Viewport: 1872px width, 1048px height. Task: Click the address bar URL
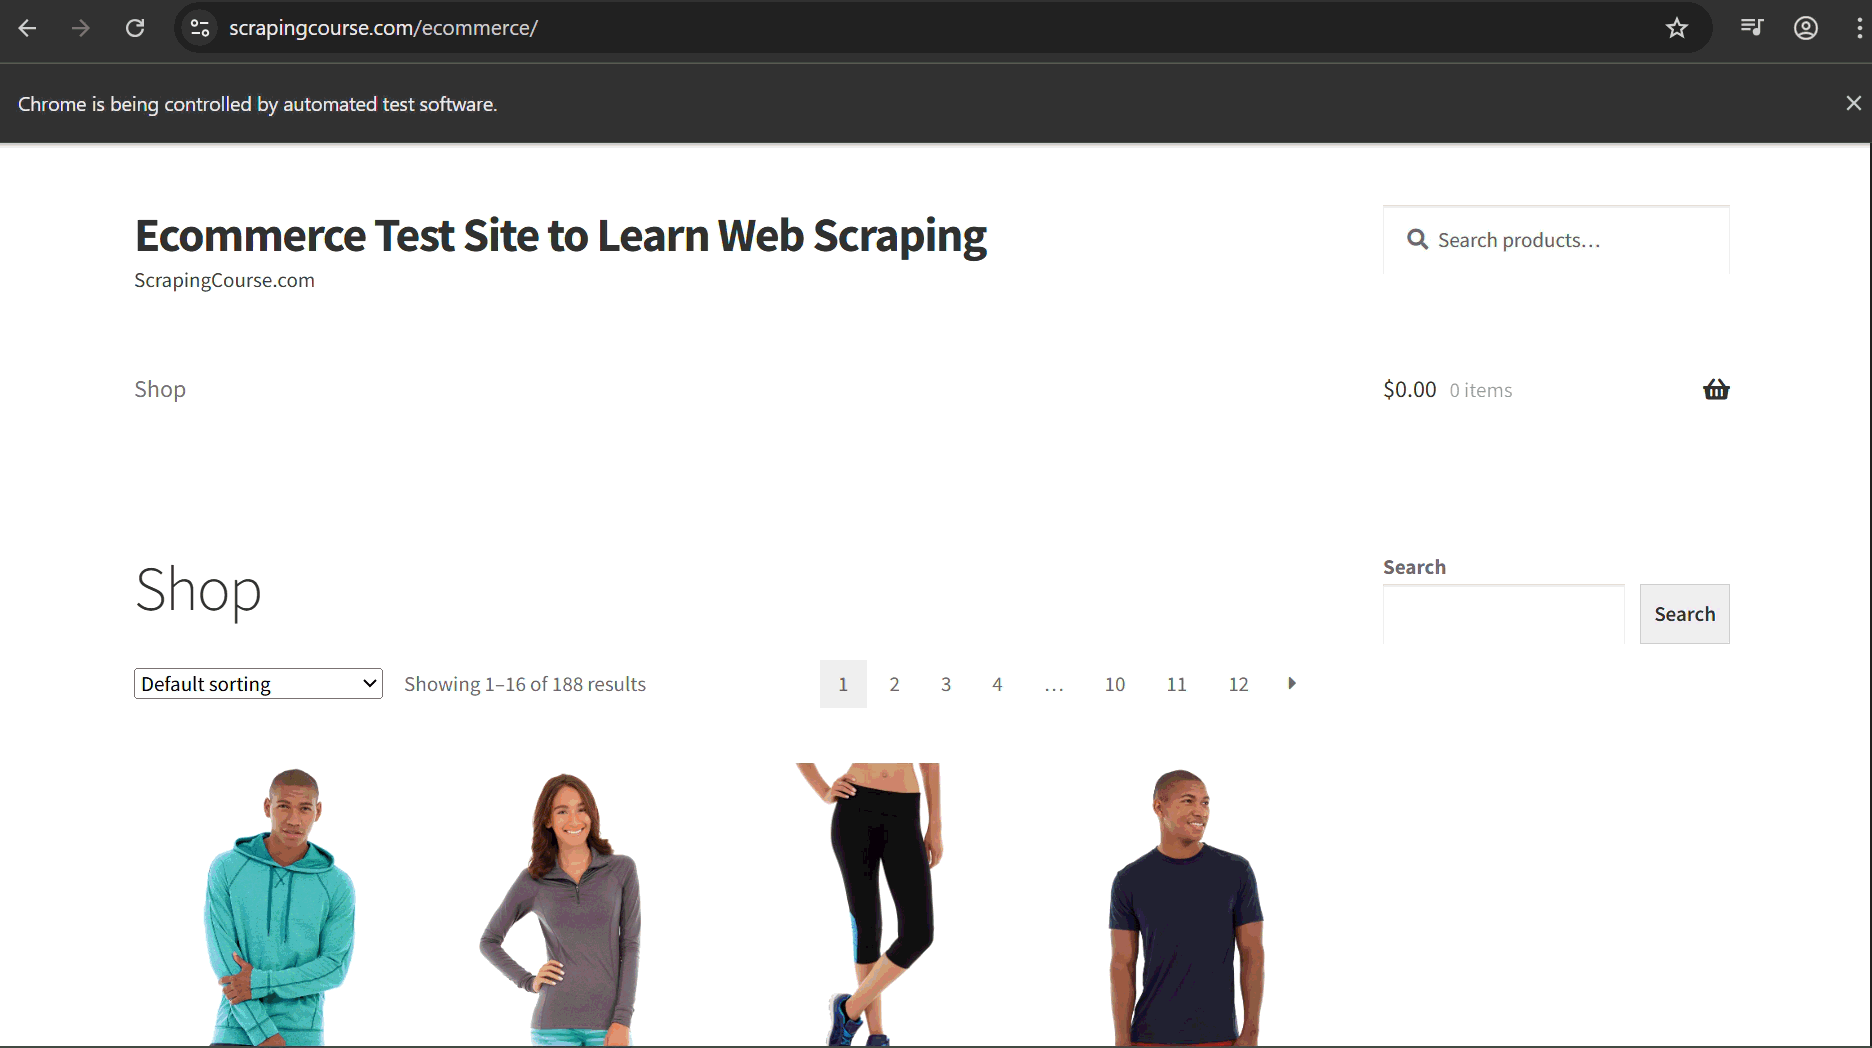pyautogui.click(x=384, y=28)
